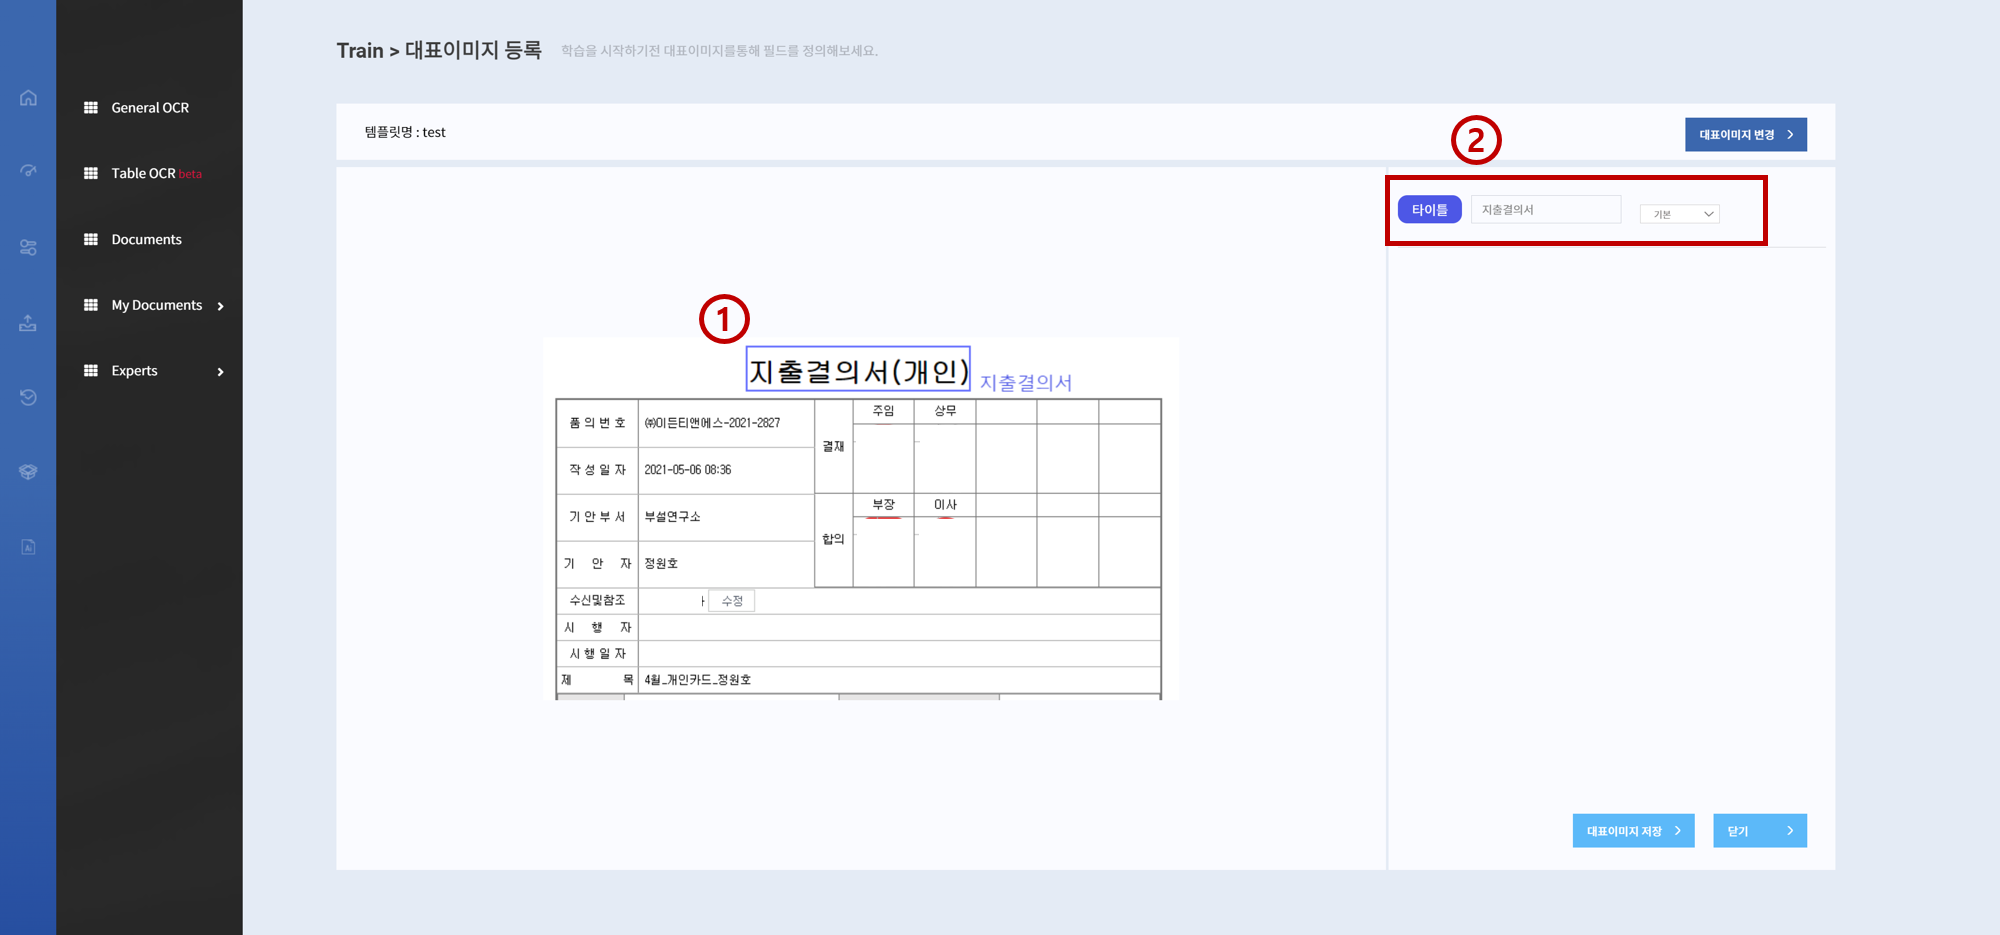
Task: Click the 결재 approval row label
Action: click(834, 446)
